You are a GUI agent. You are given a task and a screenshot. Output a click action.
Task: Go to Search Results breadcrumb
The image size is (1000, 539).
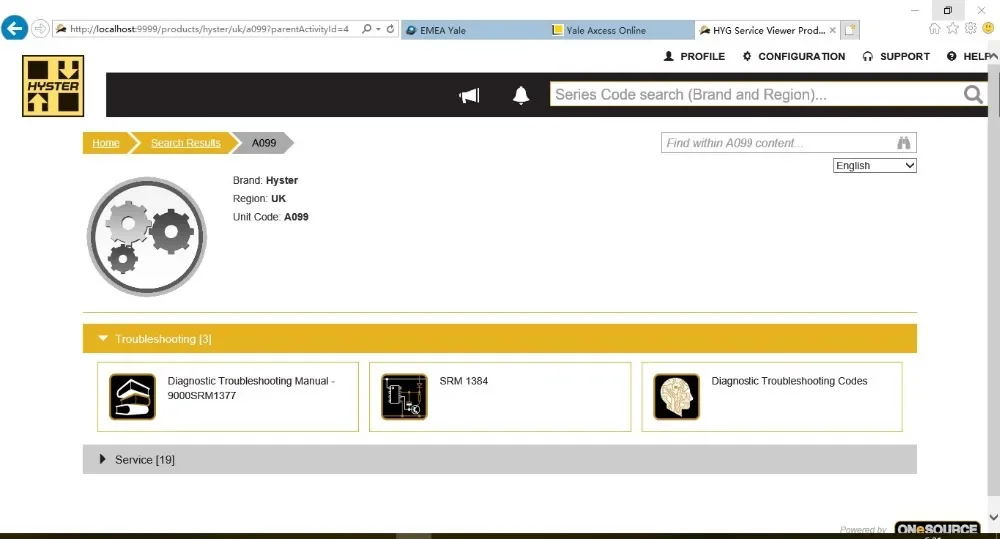coord(186,143)
